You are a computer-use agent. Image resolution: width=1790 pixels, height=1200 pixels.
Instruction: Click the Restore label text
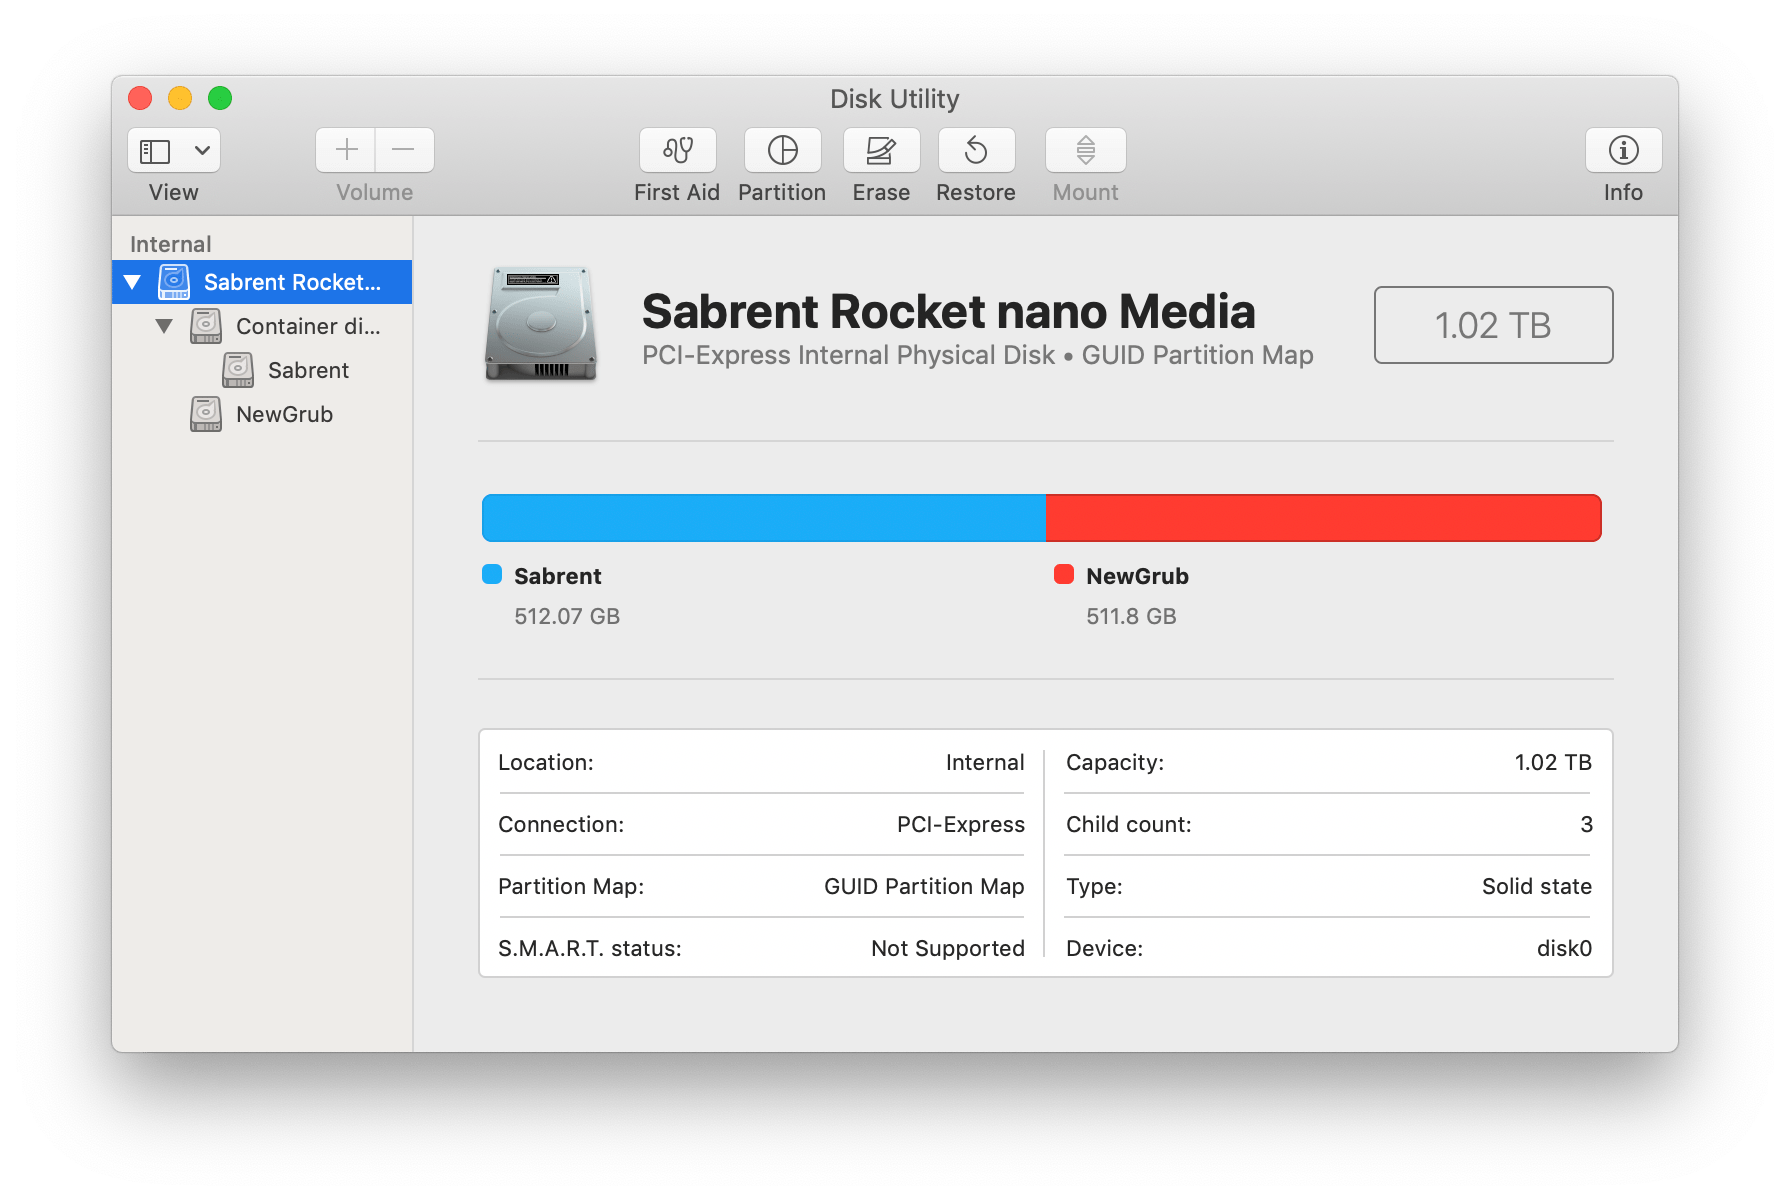tap(976, 192)
